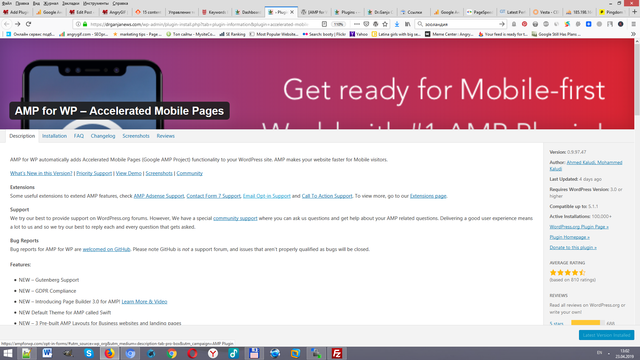Open the Community link

[x=189, y=173]
